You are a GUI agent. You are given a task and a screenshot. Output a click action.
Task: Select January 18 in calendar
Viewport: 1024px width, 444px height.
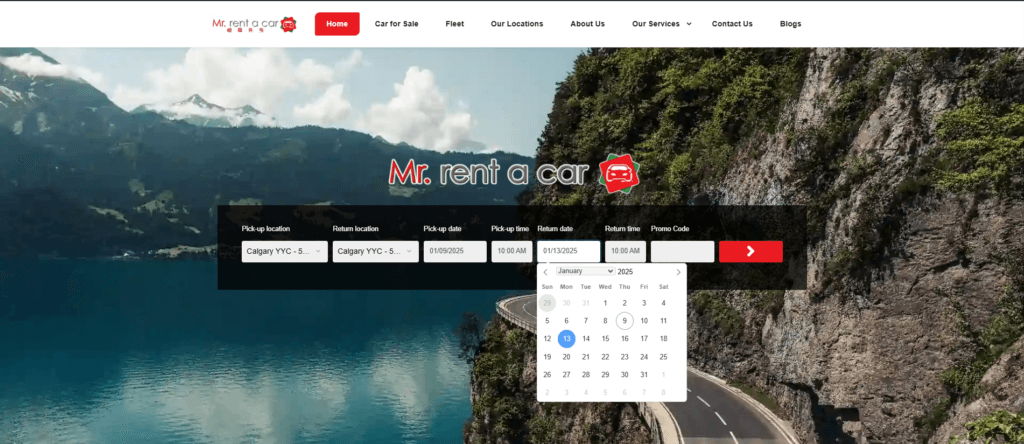click(x=664, y=339)
